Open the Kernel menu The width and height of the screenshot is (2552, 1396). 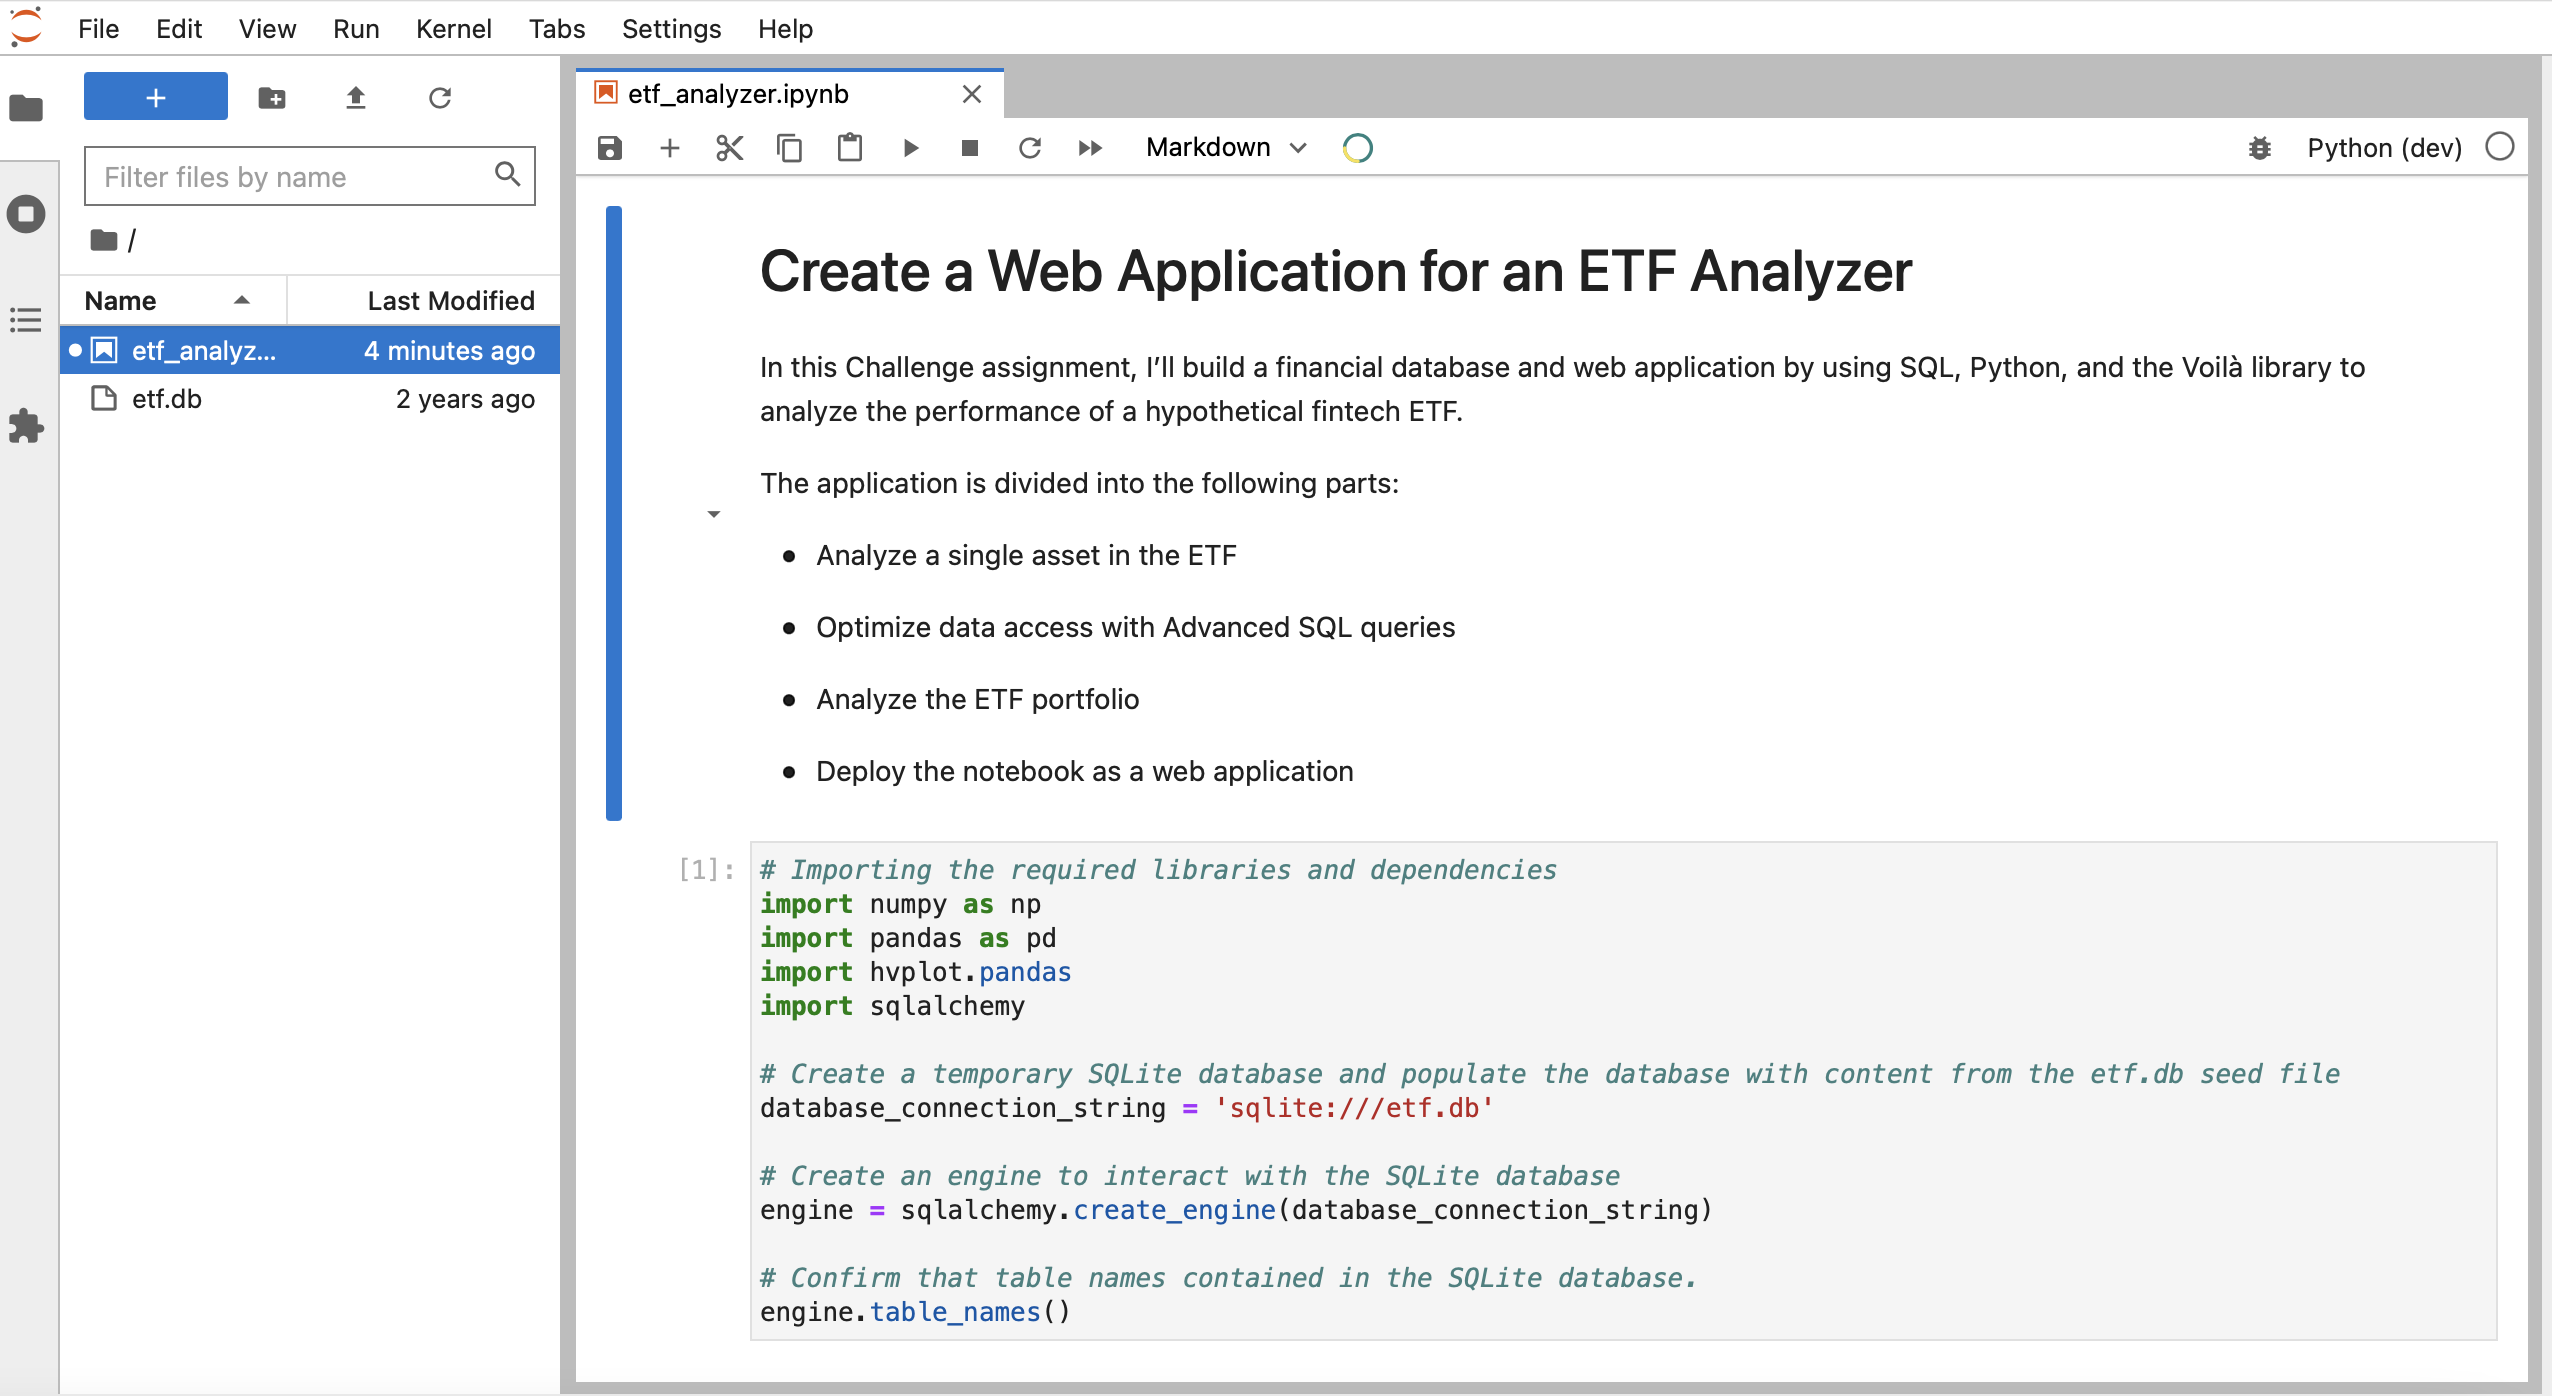[x=455, y=28]
